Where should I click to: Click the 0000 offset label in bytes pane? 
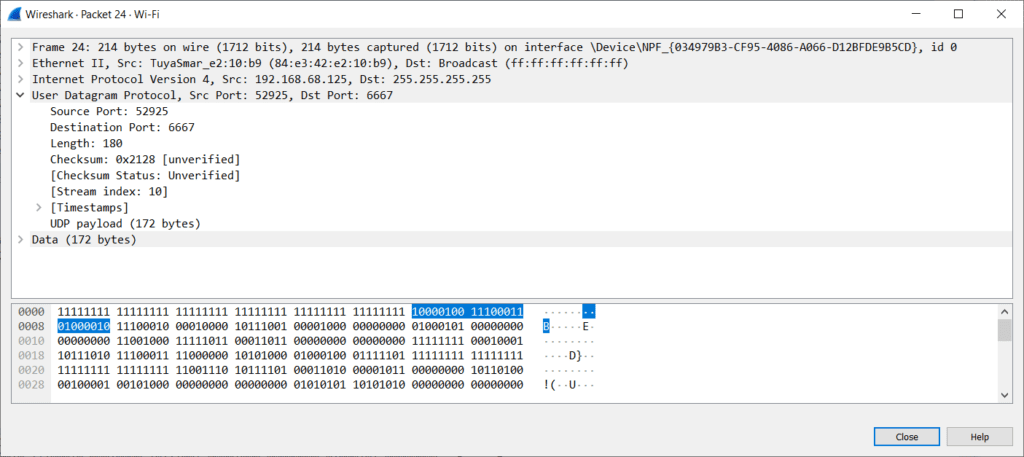31,312
